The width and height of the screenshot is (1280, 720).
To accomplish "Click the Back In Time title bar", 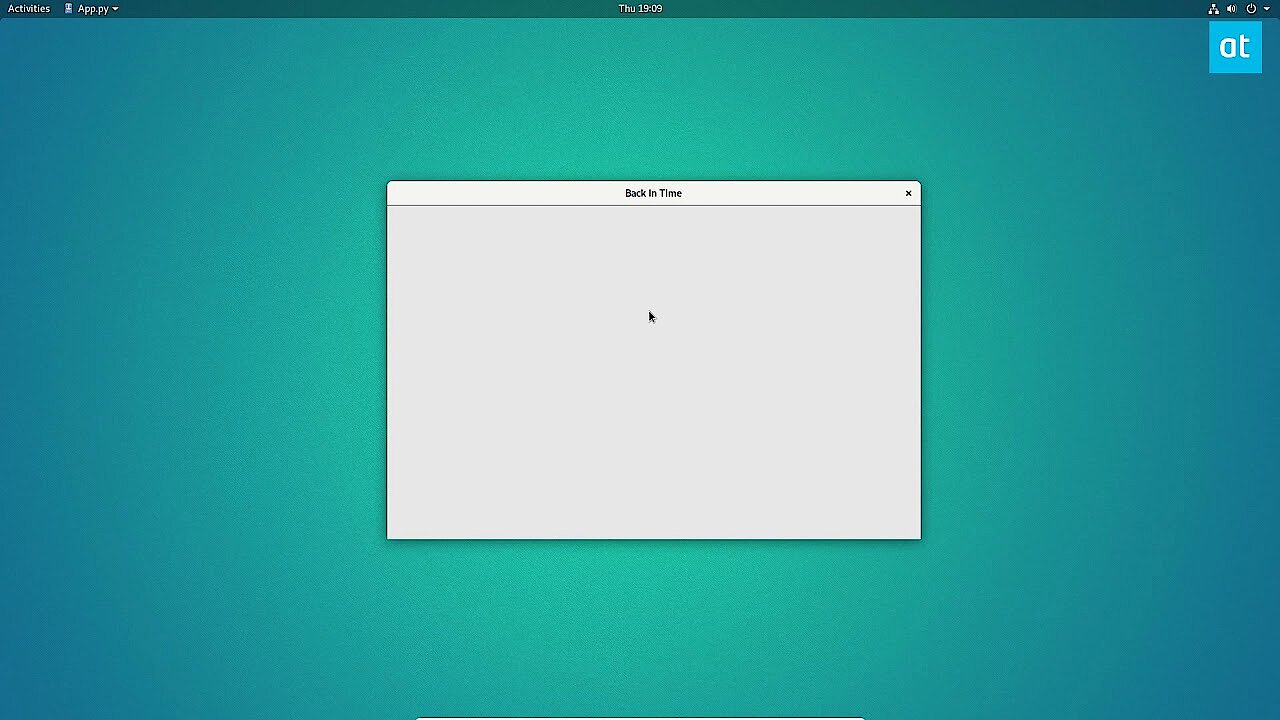I will click(x=653, y=193).
